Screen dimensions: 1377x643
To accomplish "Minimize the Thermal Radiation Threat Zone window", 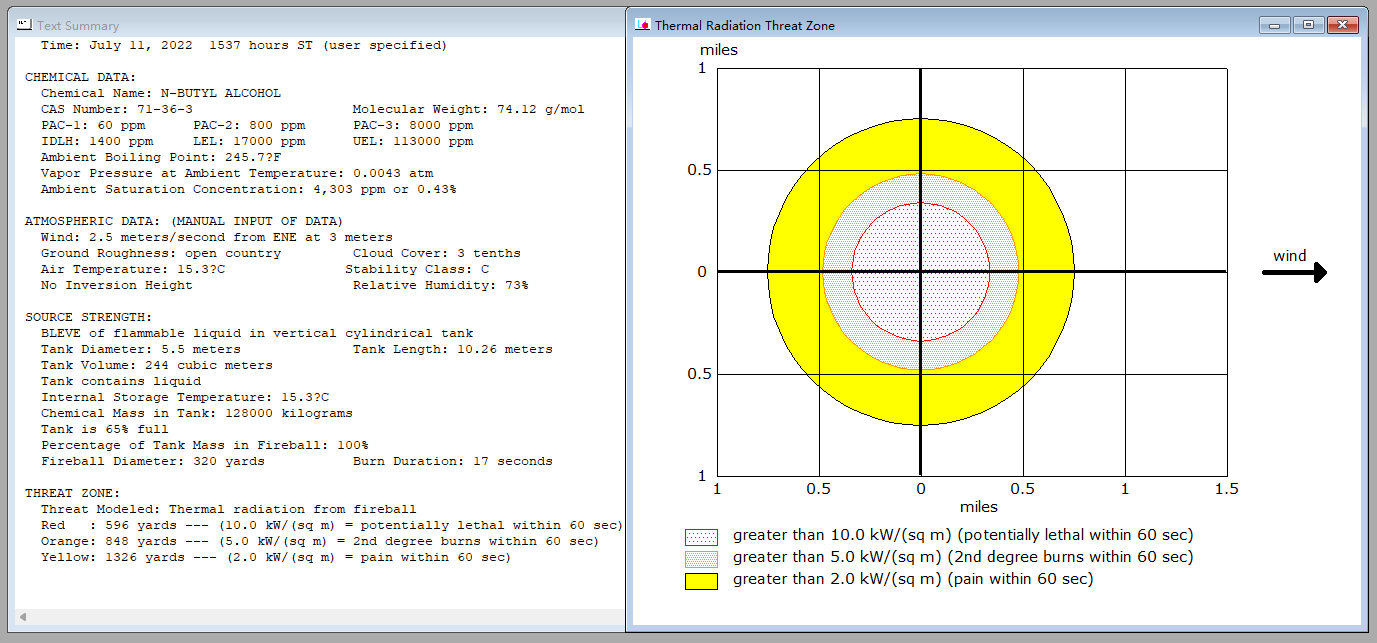I will [x=1274, y=25].
